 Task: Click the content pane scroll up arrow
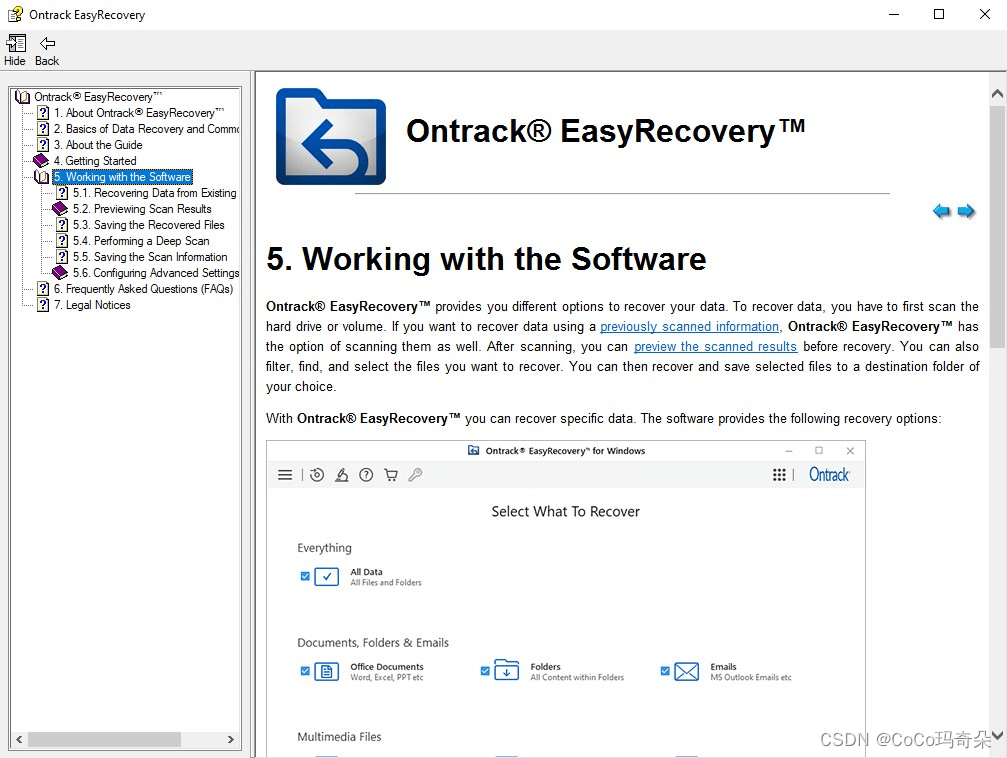(997, 94)
